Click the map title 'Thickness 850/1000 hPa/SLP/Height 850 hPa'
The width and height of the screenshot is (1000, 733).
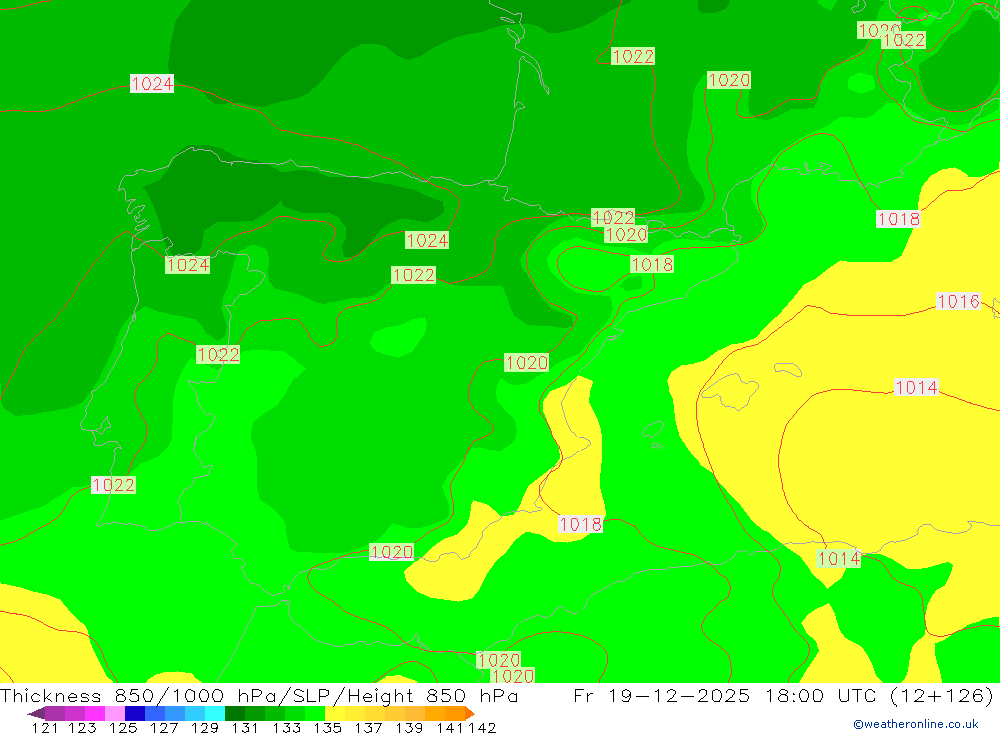(259, 695)
